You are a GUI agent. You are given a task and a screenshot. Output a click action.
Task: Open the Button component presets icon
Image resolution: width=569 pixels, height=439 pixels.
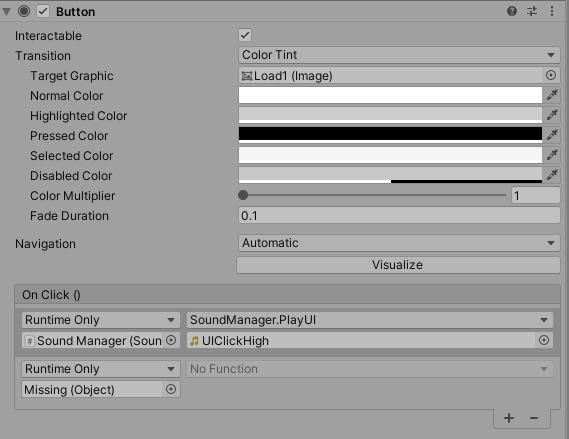(532, 11)
